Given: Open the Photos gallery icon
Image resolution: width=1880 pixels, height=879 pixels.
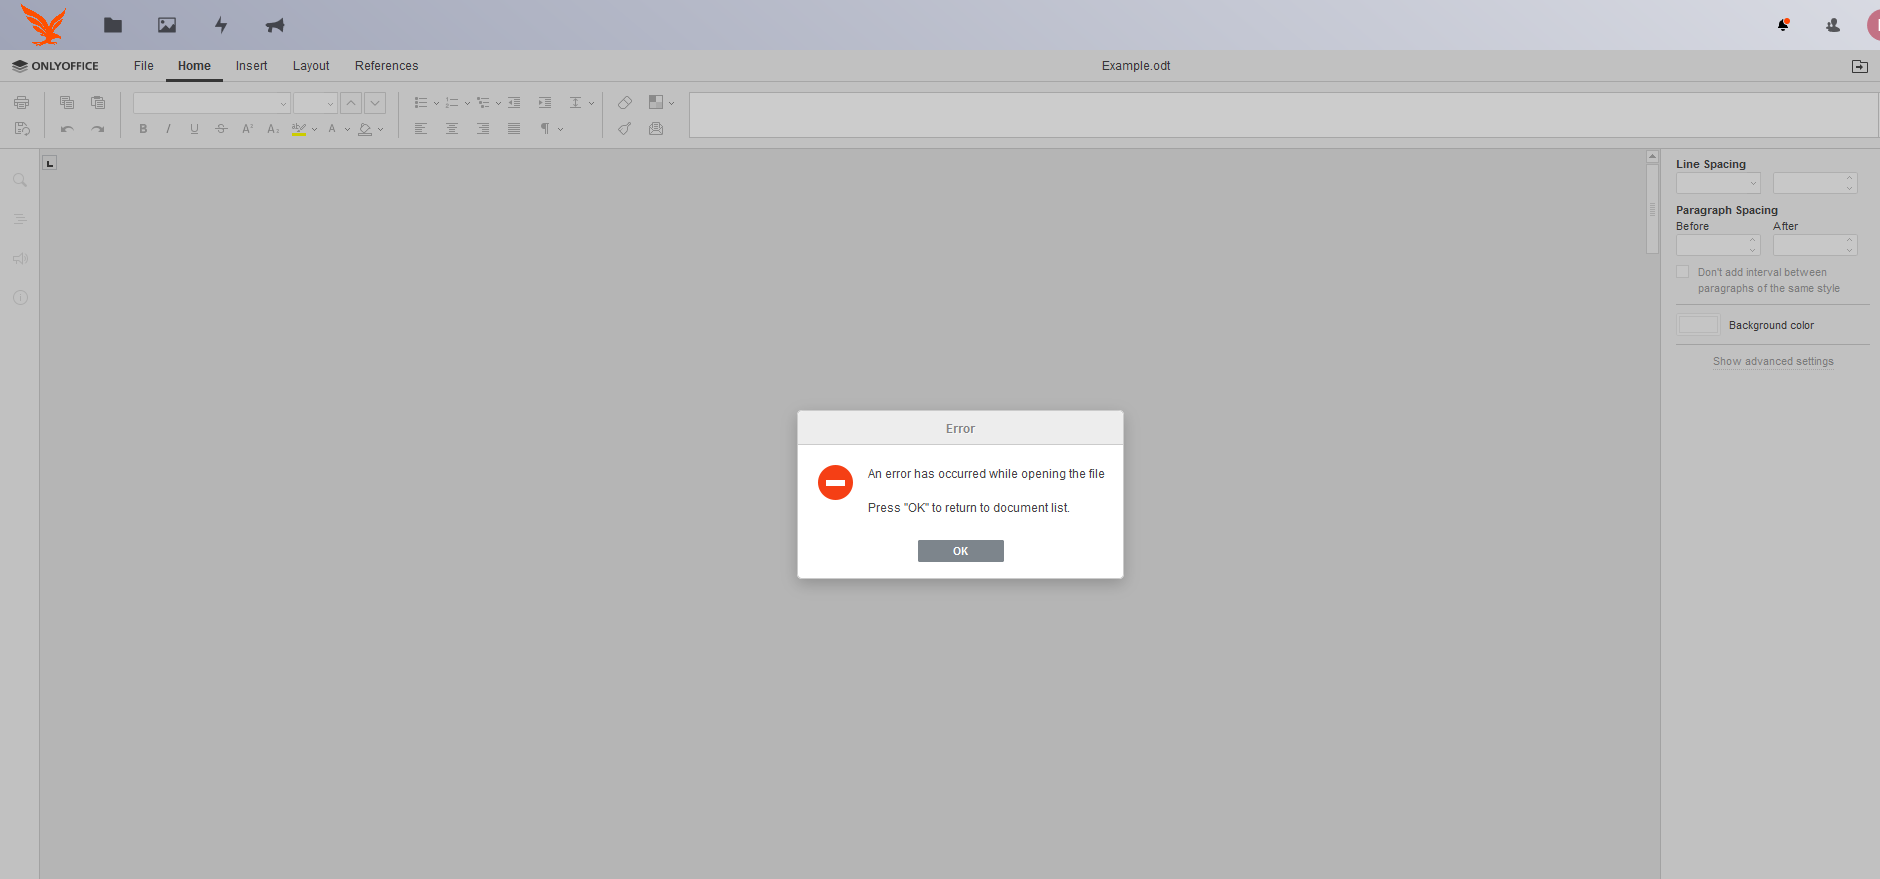Looking at the screenshot, I should click(167, 25).
